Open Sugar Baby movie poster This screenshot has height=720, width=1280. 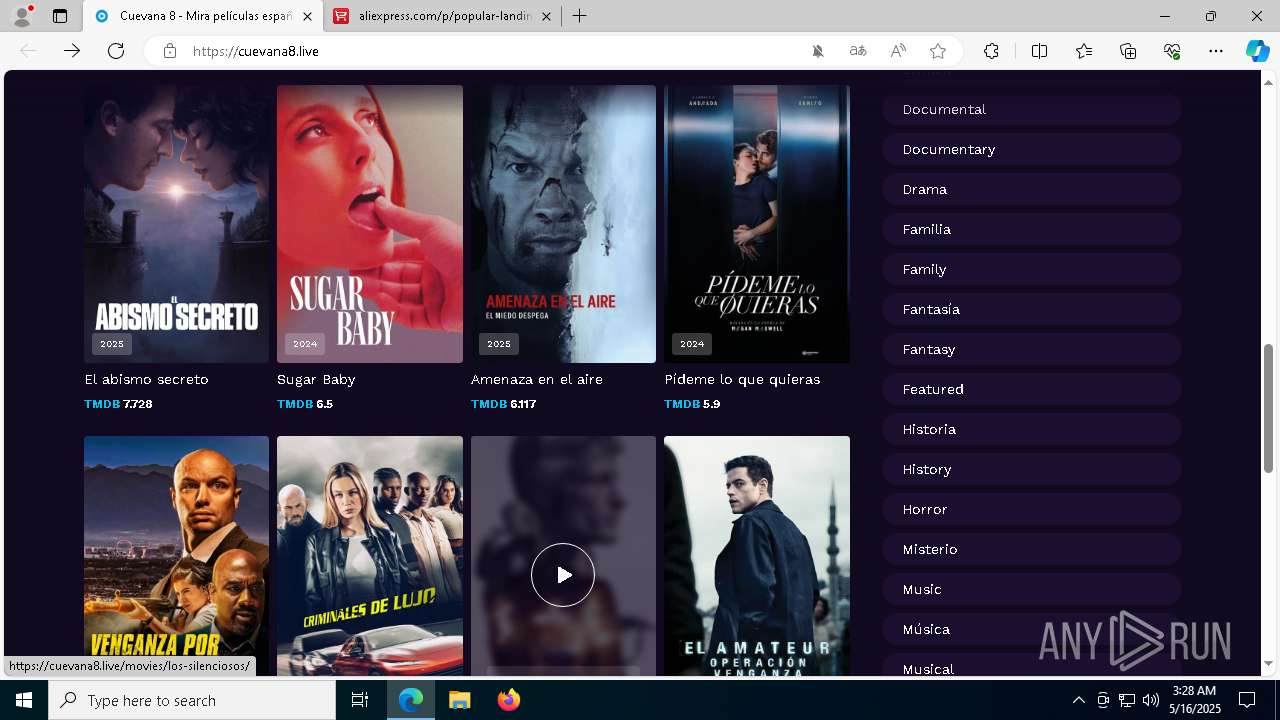(x=370, y=224)
